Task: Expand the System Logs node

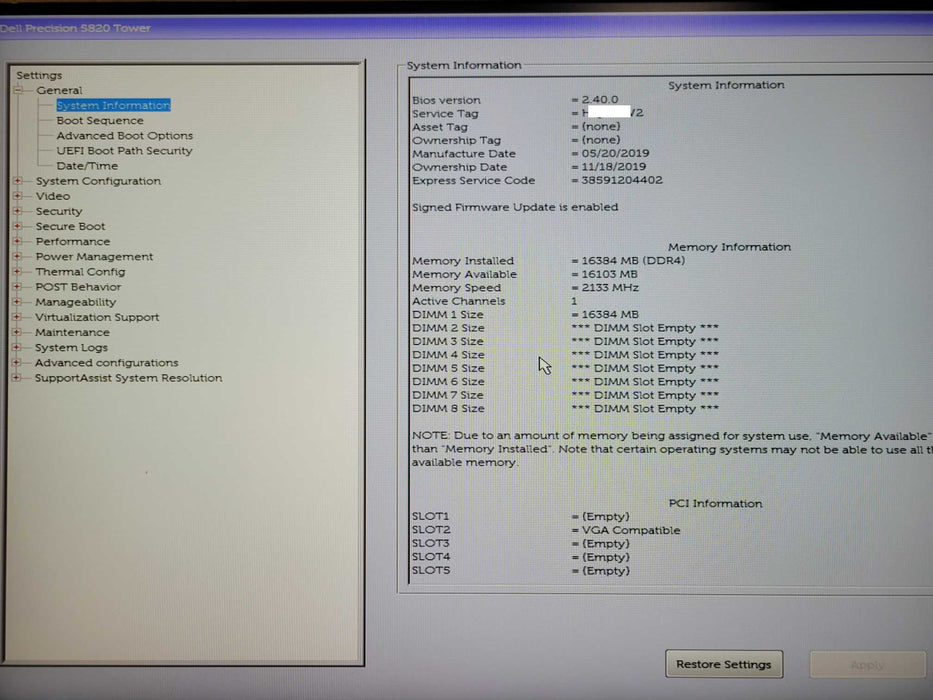Action: (x=18, y=347)
